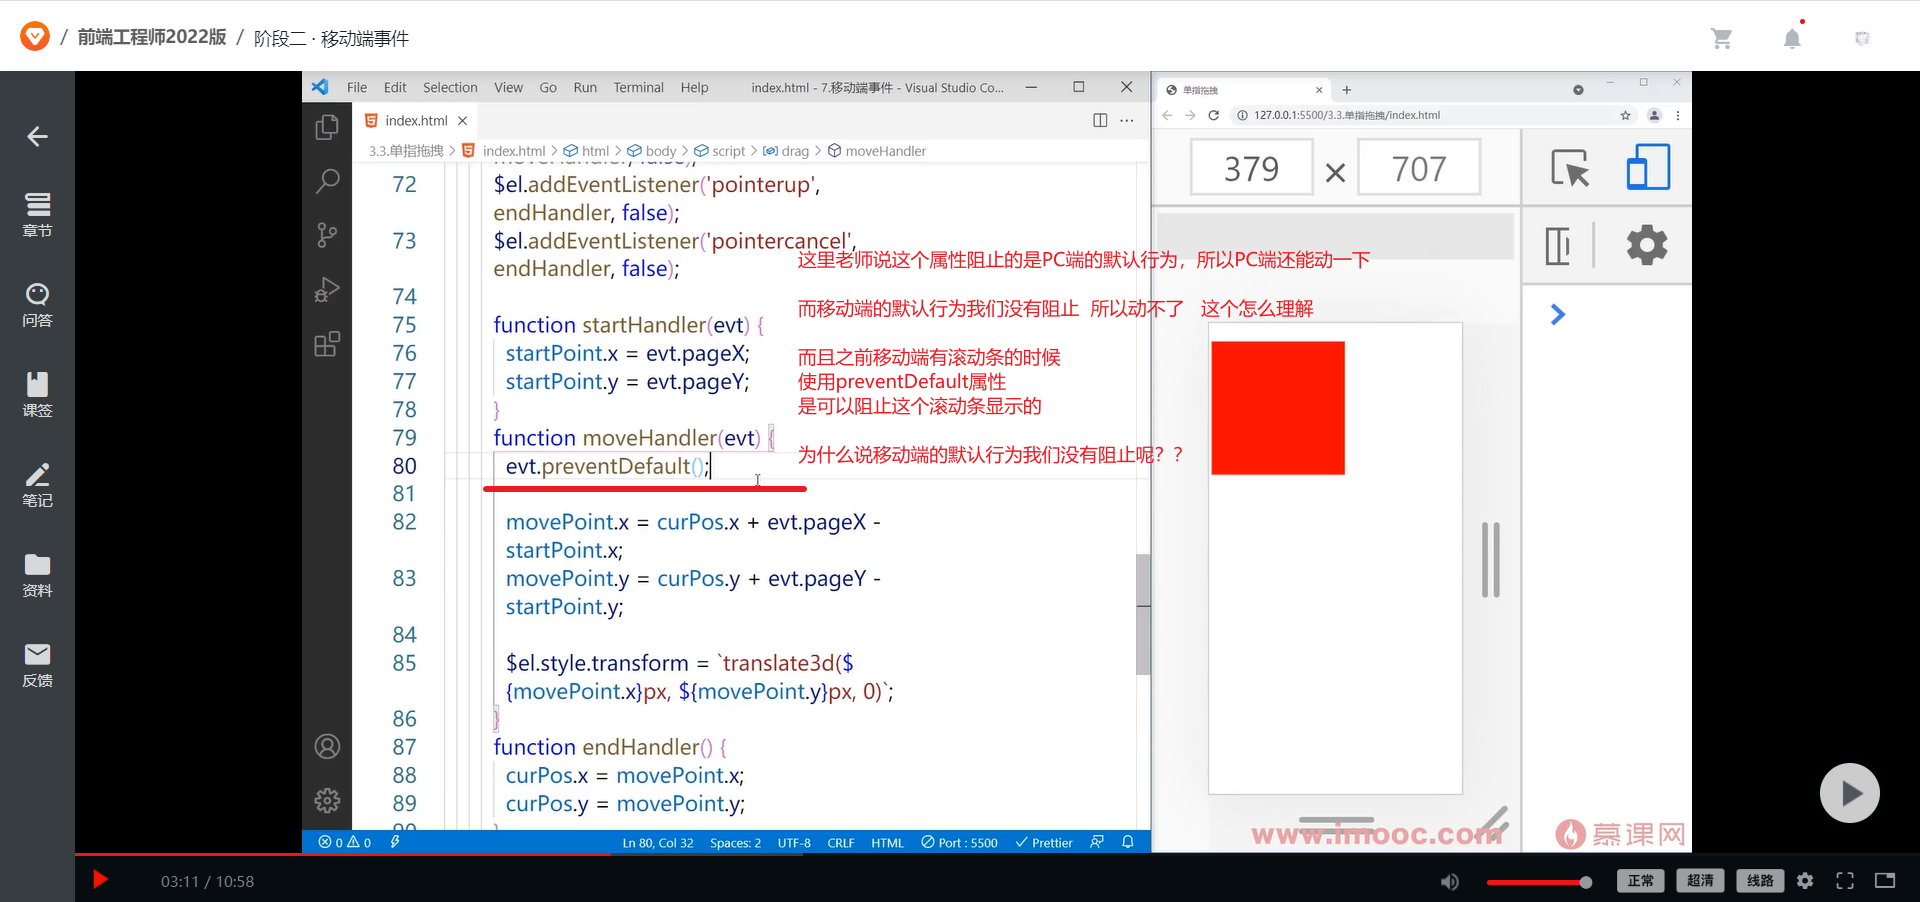Reload the browser page
The width and height of the screenshot is (1920, 902).
[x=1213, y=115]
